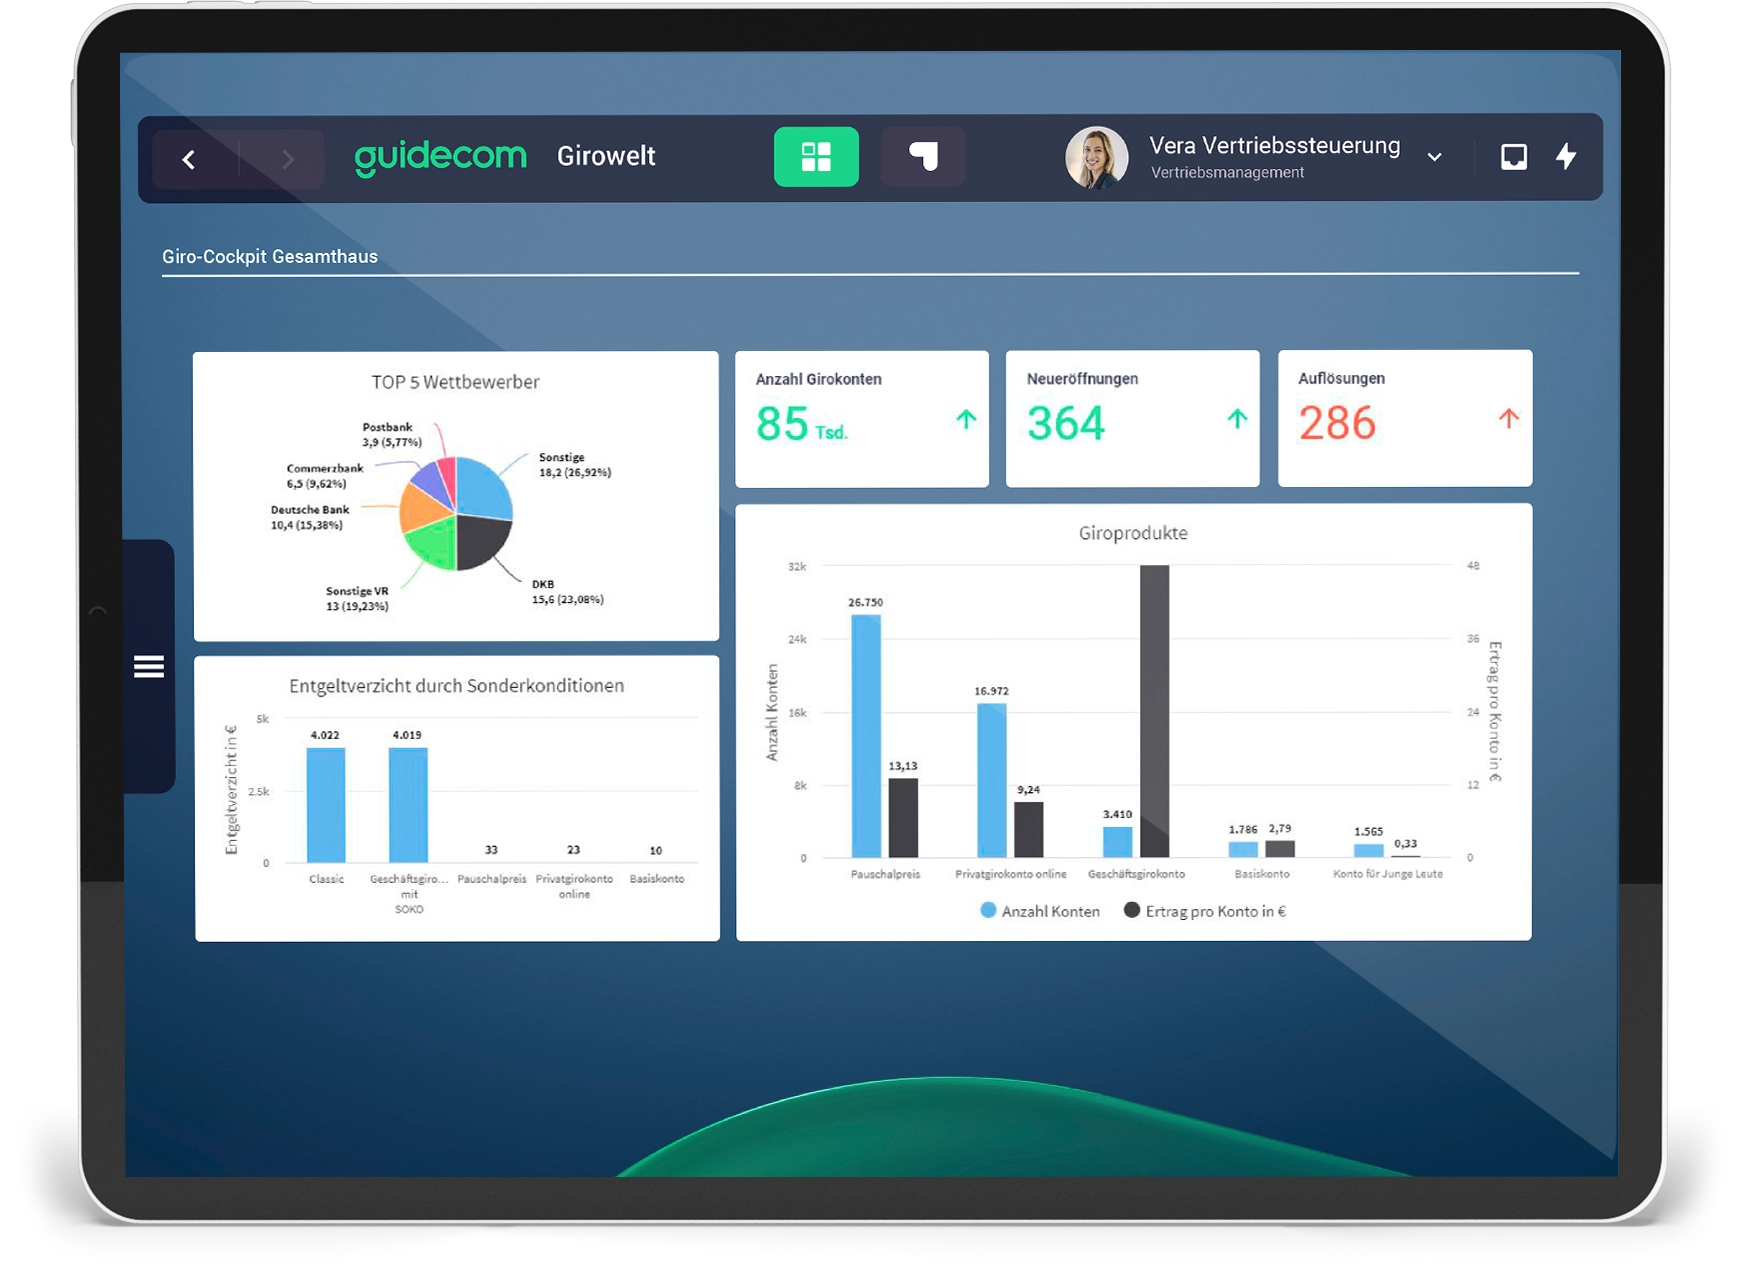
Task: Expand the user profile dropdown chevron
Action: tap(1435, 157)
